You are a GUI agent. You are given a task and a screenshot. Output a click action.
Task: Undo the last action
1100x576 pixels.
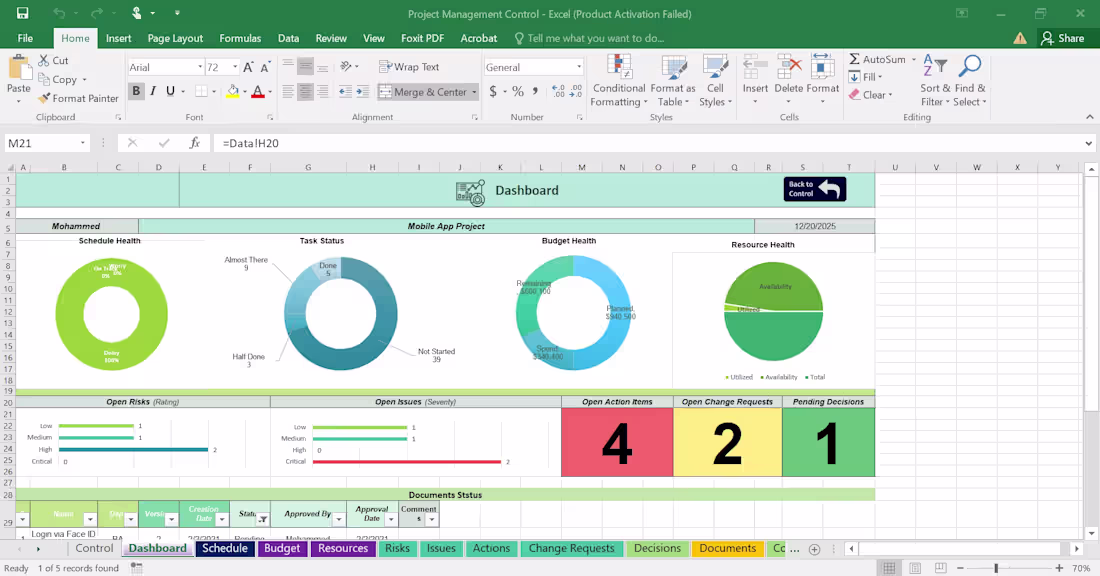57,14
